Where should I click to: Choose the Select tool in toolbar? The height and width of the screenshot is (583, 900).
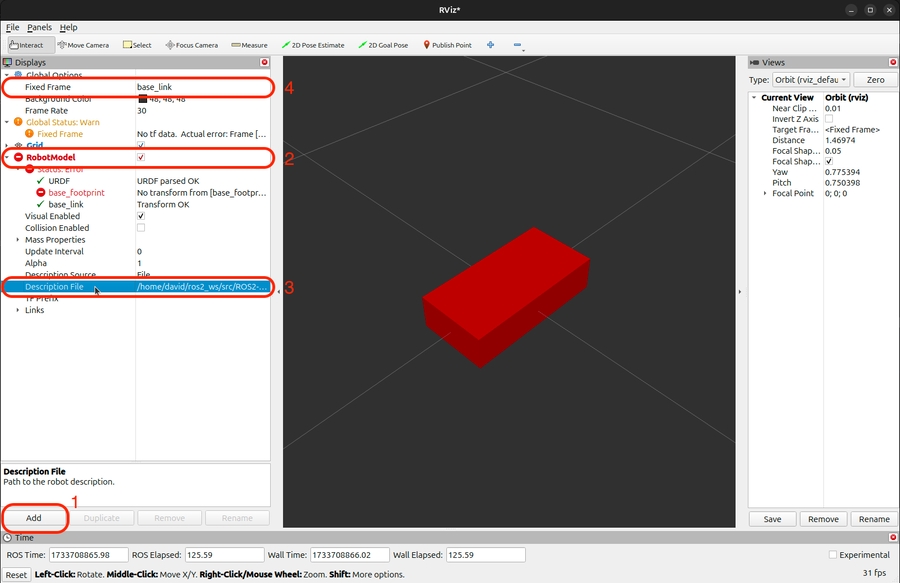click(137, 45)
